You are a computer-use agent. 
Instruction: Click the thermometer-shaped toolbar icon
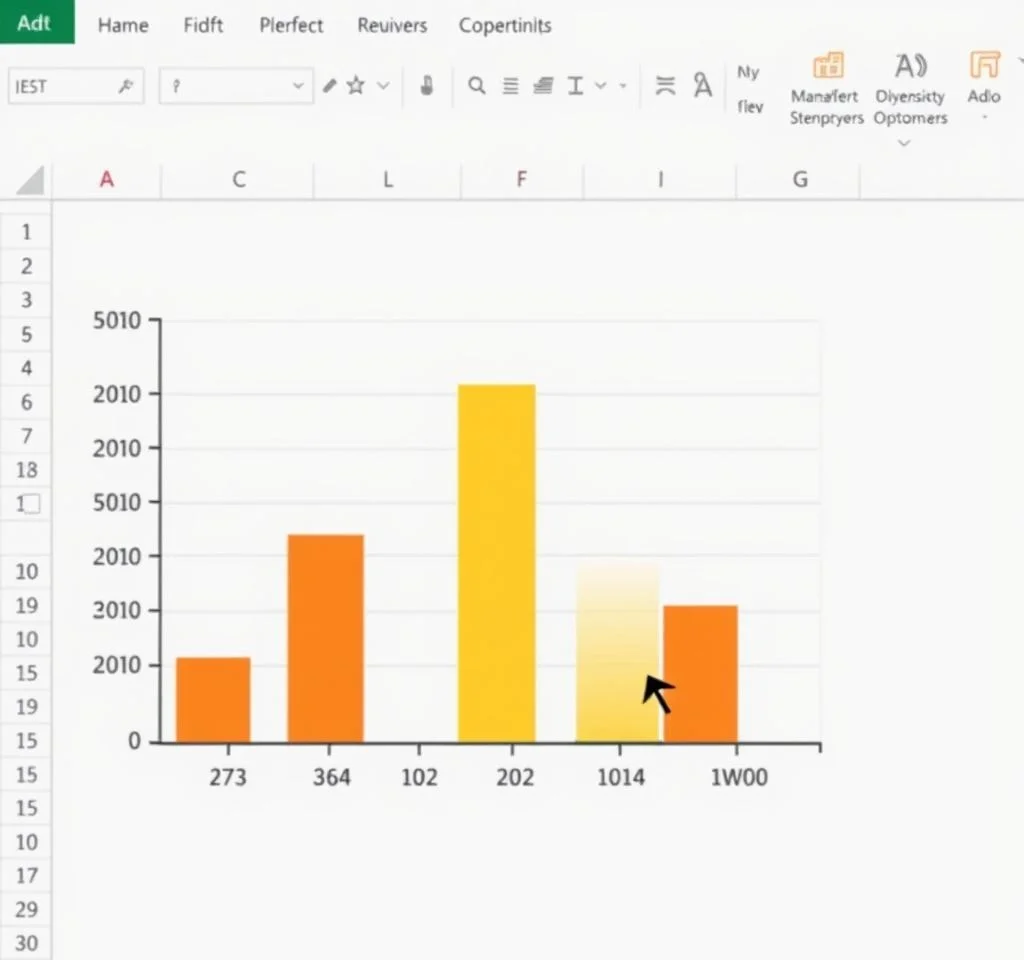(427, 86)
